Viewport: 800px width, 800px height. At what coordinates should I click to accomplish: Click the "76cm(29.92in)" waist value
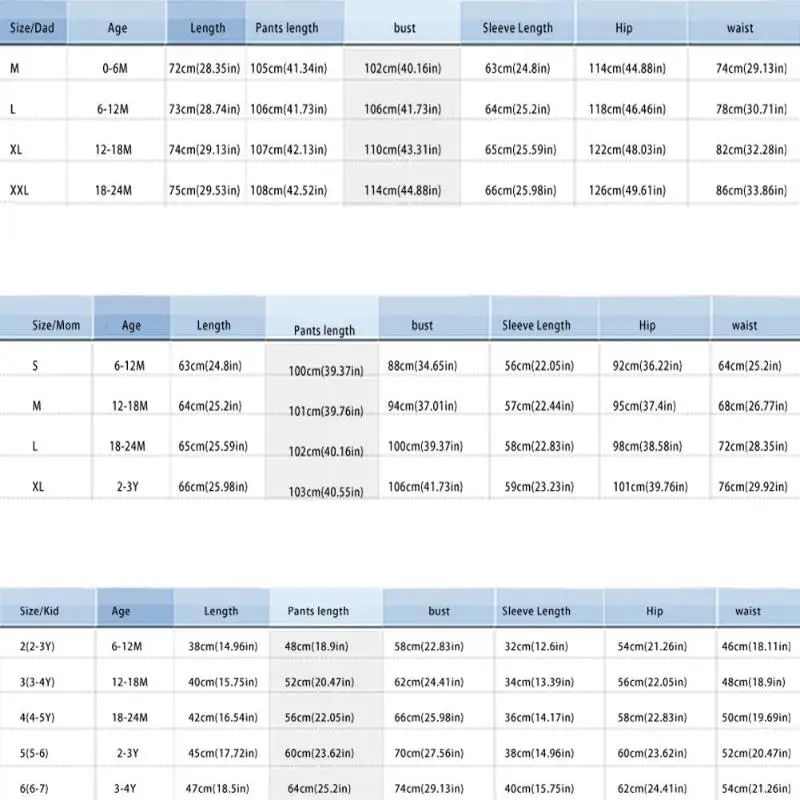click(x=753, y=487)
